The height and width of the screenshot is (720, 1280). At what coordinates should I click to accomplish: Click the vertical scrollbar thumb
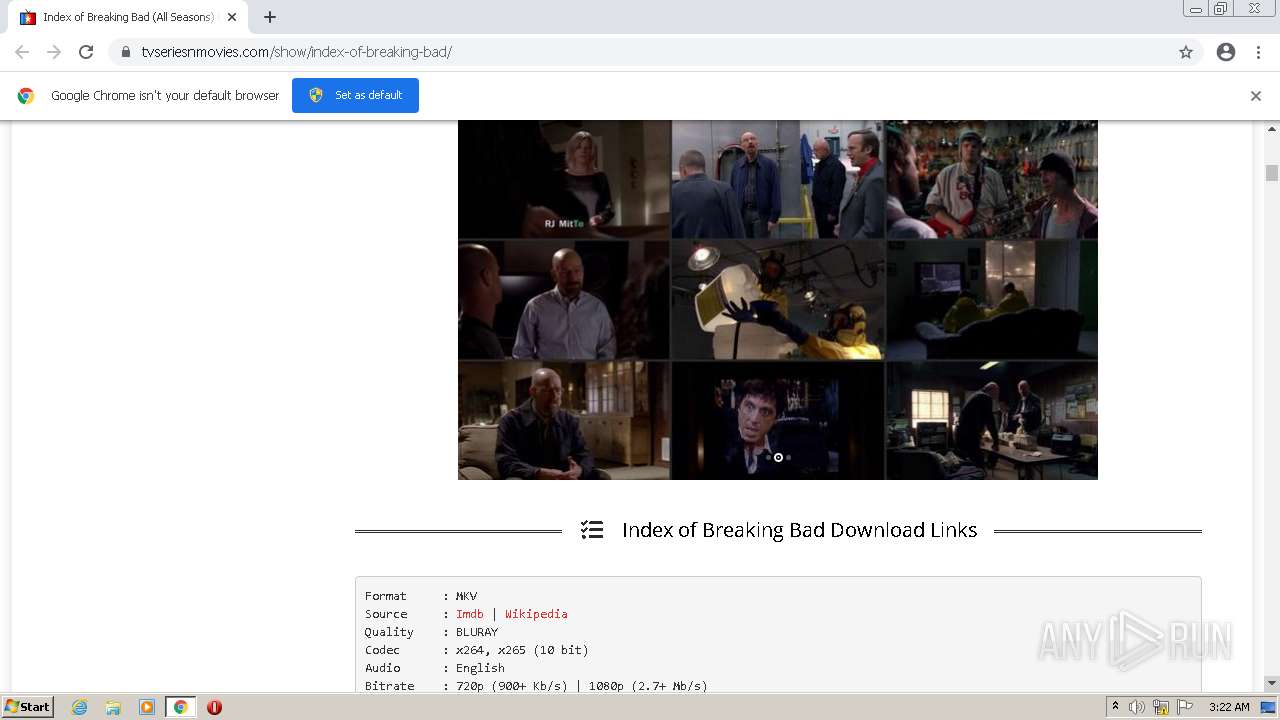pos(1272,173)
